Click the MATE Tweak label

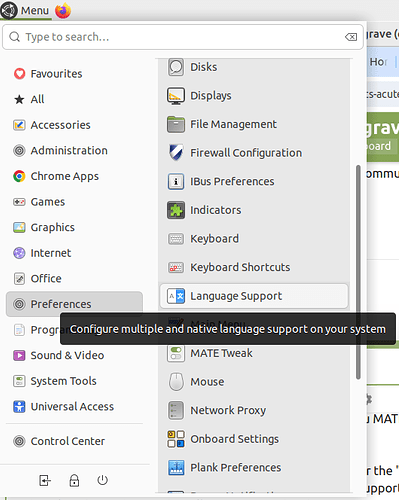click(x=221, y=353)
